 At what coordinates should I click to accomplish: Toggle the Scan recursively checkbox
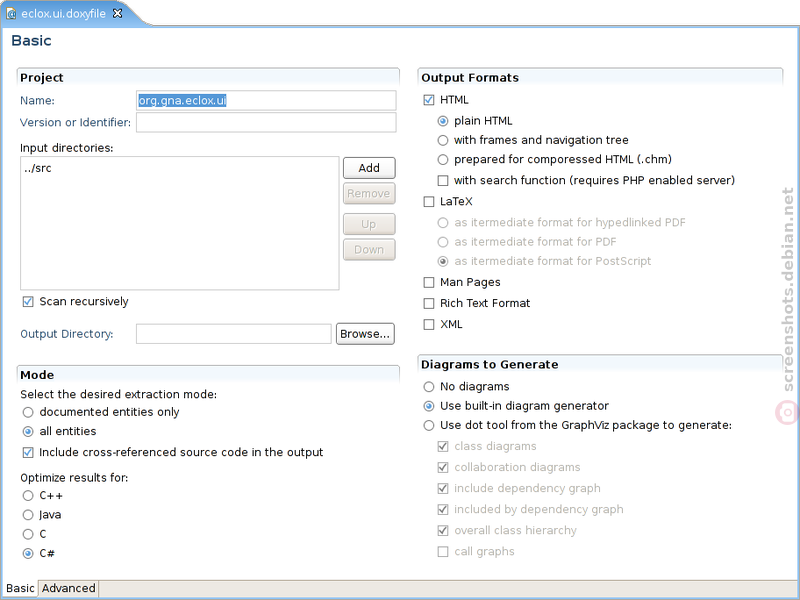tap(28, 302)
